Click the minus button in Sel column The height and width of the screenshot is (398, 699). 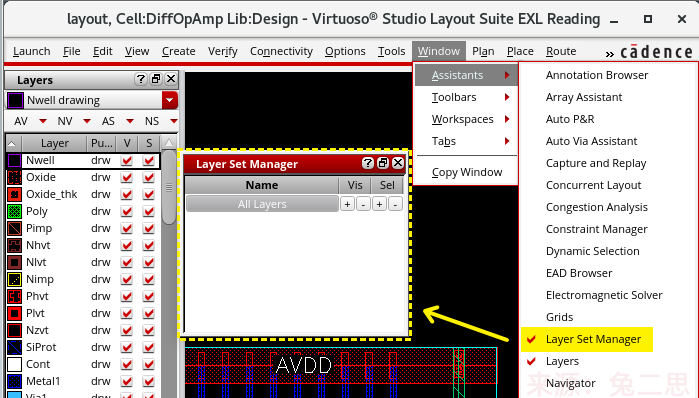395,204
